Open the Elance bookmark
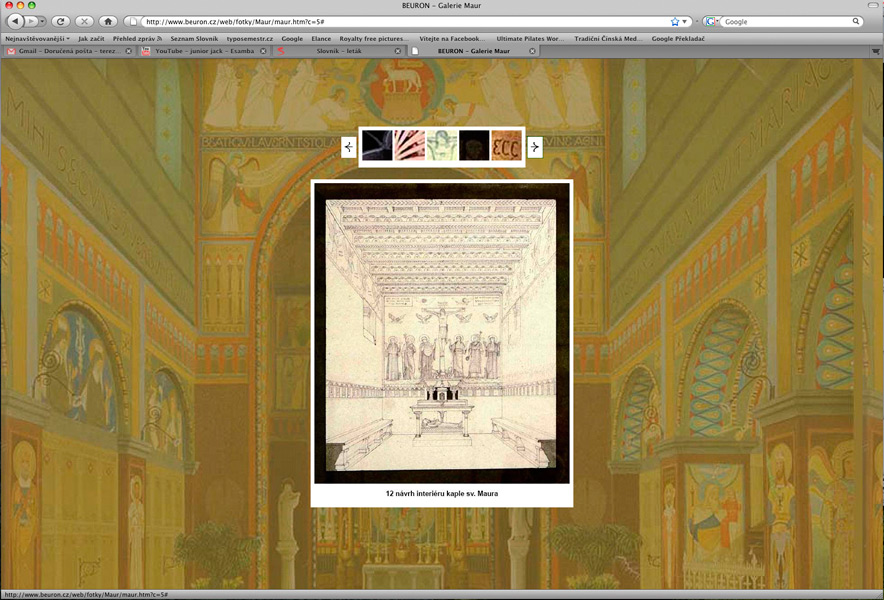 [x=321, y=39]
